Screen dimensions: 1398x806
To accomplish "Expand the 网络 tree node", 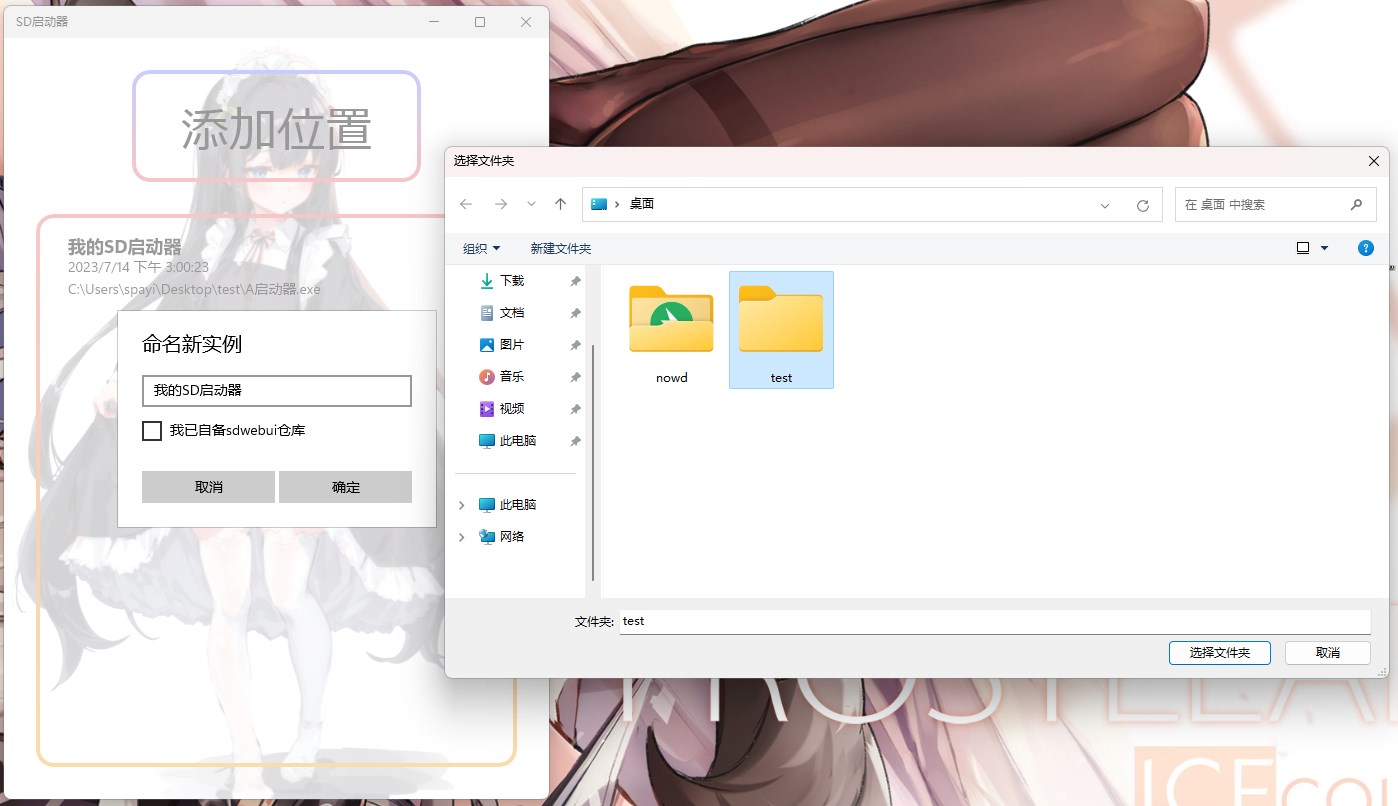I will coord(461,538).
